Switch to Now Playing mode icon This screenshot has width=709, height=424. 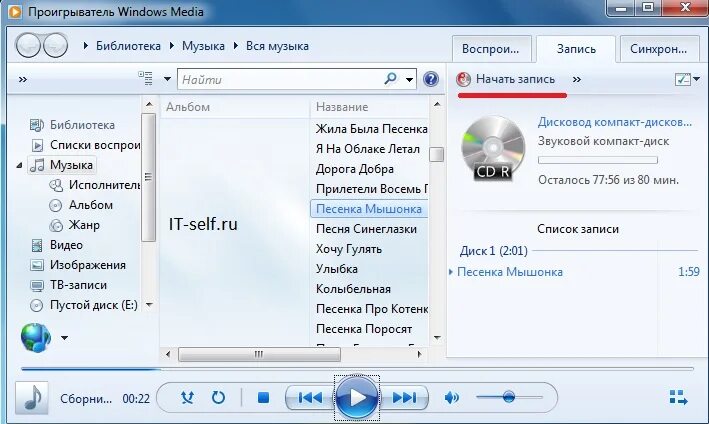(678, 398)
